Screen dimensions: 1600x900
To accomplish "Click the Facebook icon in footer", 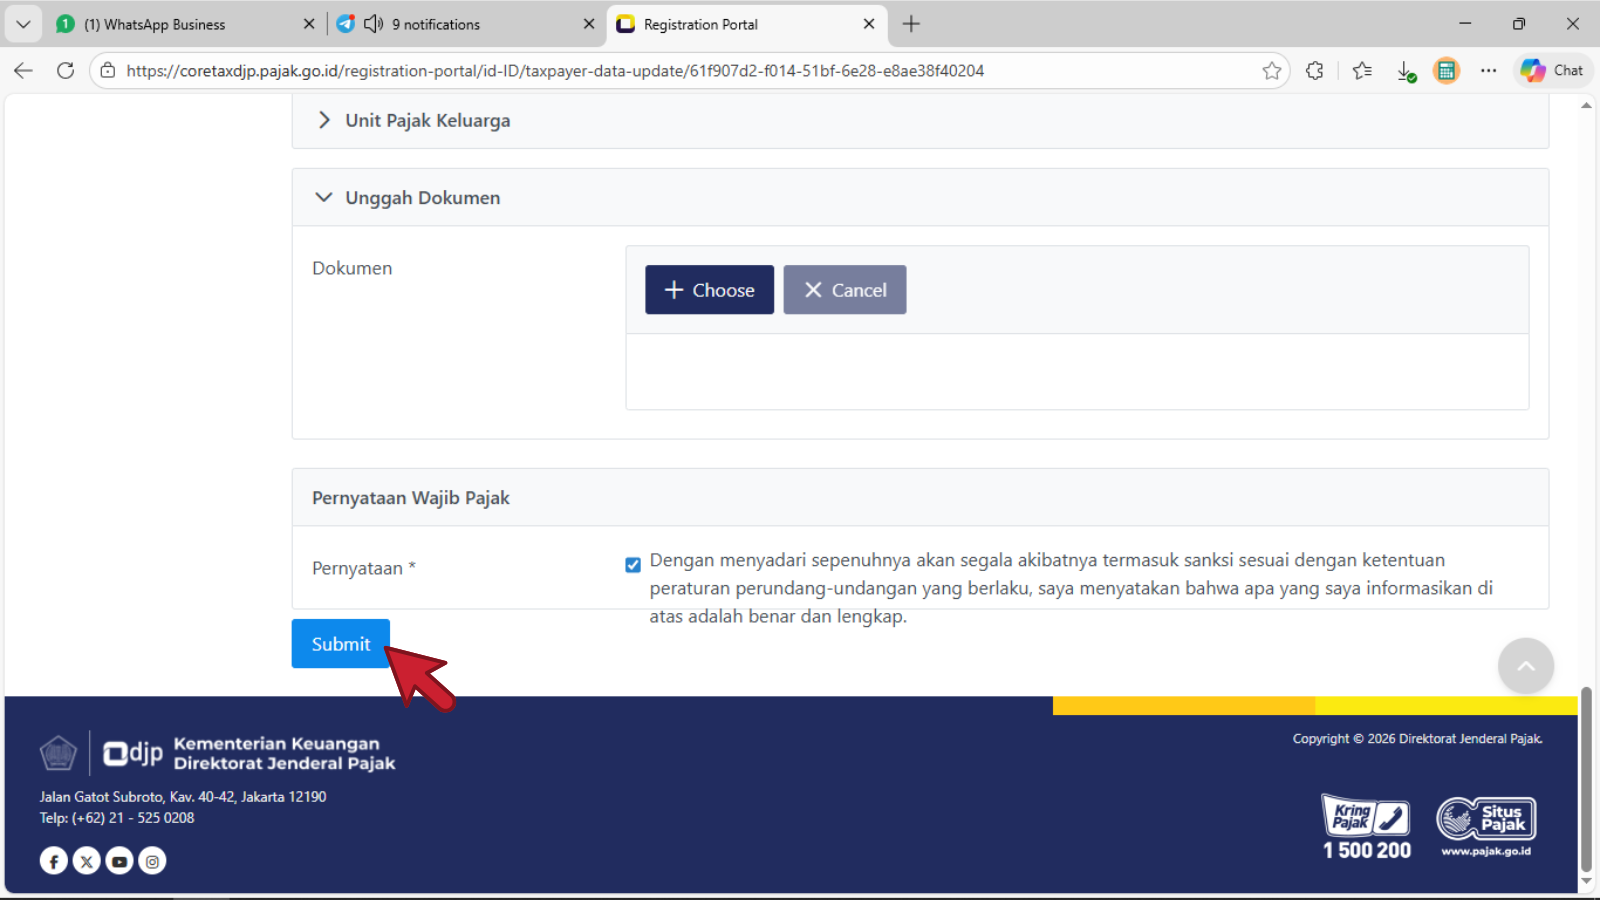I will (54, 861).
